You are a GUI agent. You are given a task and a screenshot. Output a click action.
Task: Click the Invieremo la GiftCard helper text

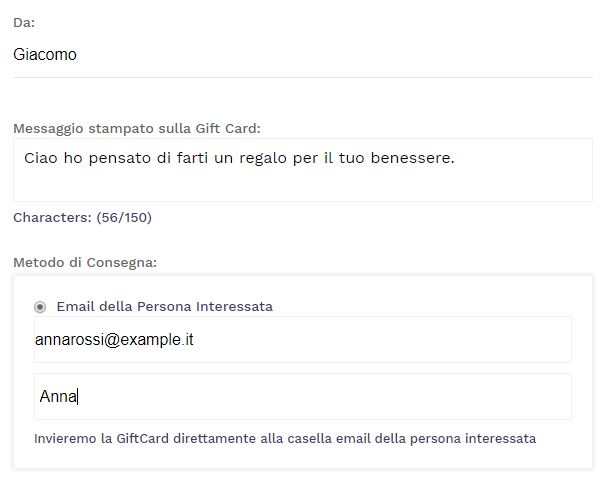(x=285, y=439)
